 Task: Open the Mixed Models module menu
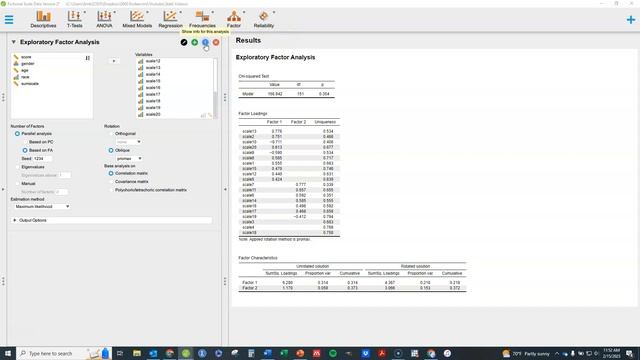pos(137,19)
